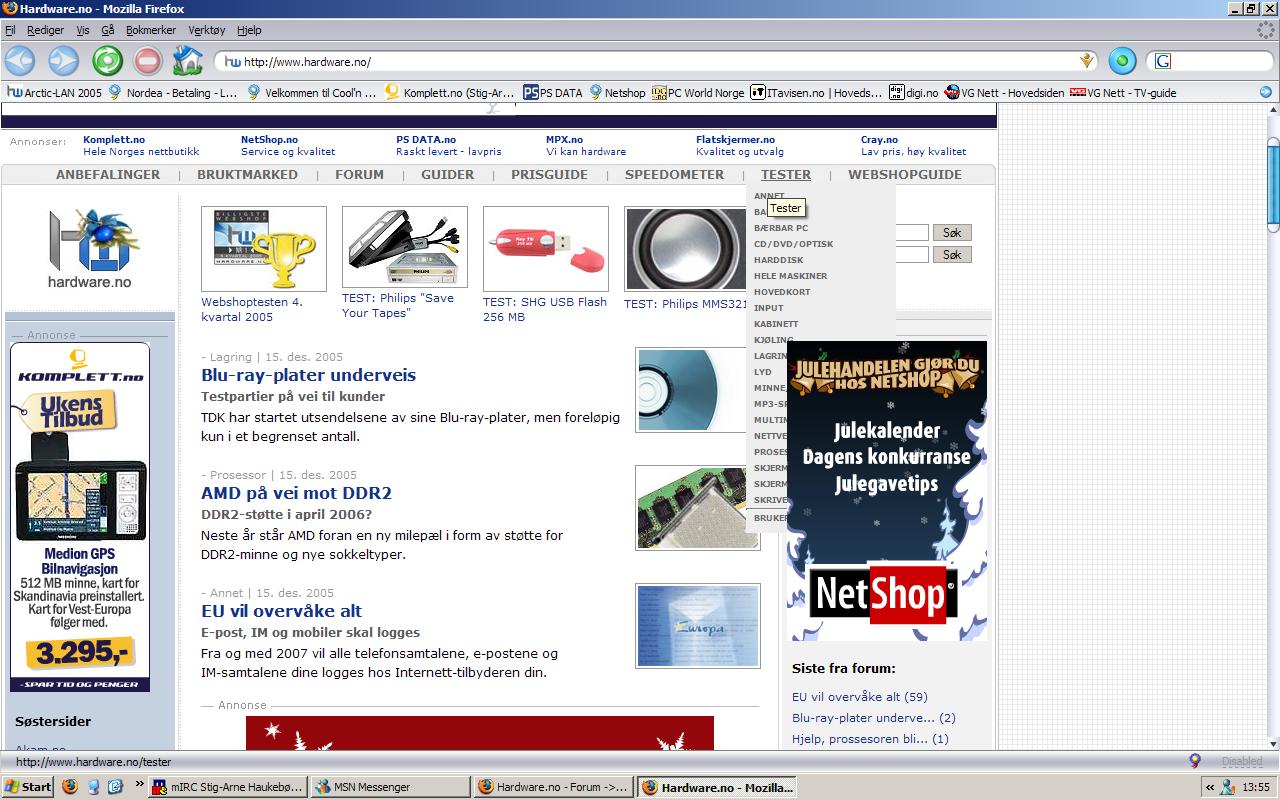Screen dimensions: 1280x800
Task: Click the URL address field
Action: click(x=655, y=61)
